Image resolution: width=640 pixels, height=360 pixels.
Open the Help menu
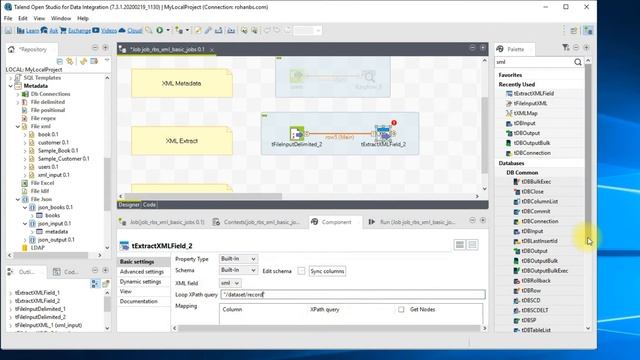83,18
